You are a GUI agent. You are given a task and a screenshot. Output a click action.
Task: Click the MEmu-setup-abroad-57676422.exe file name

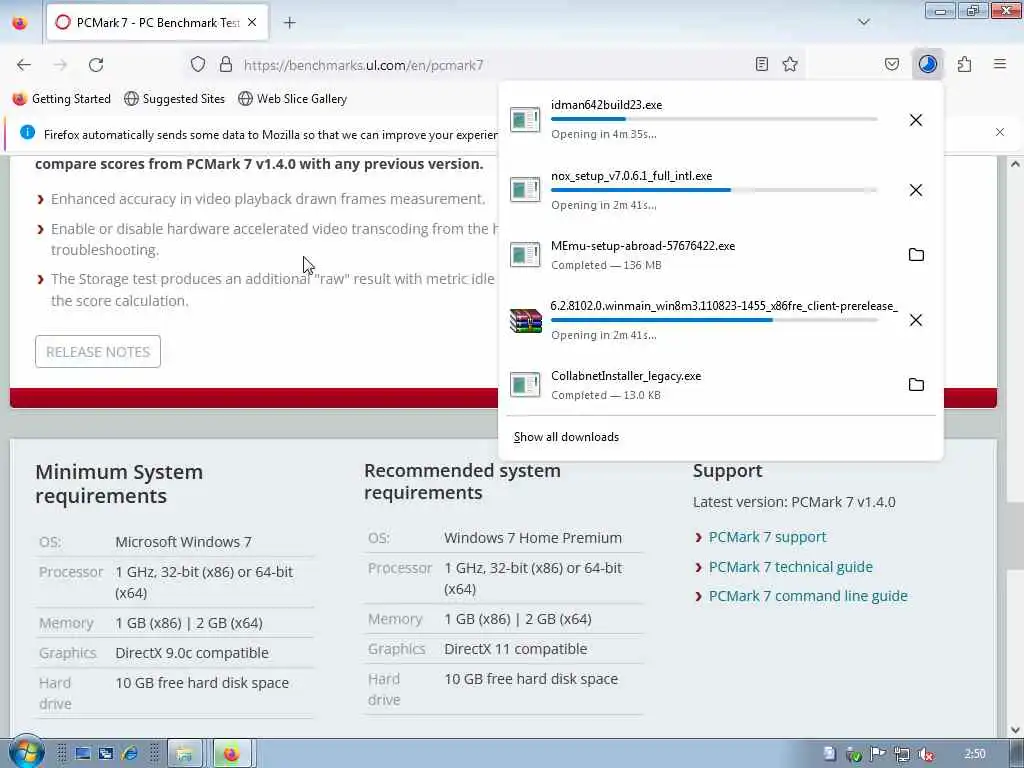tap(643, 246)
